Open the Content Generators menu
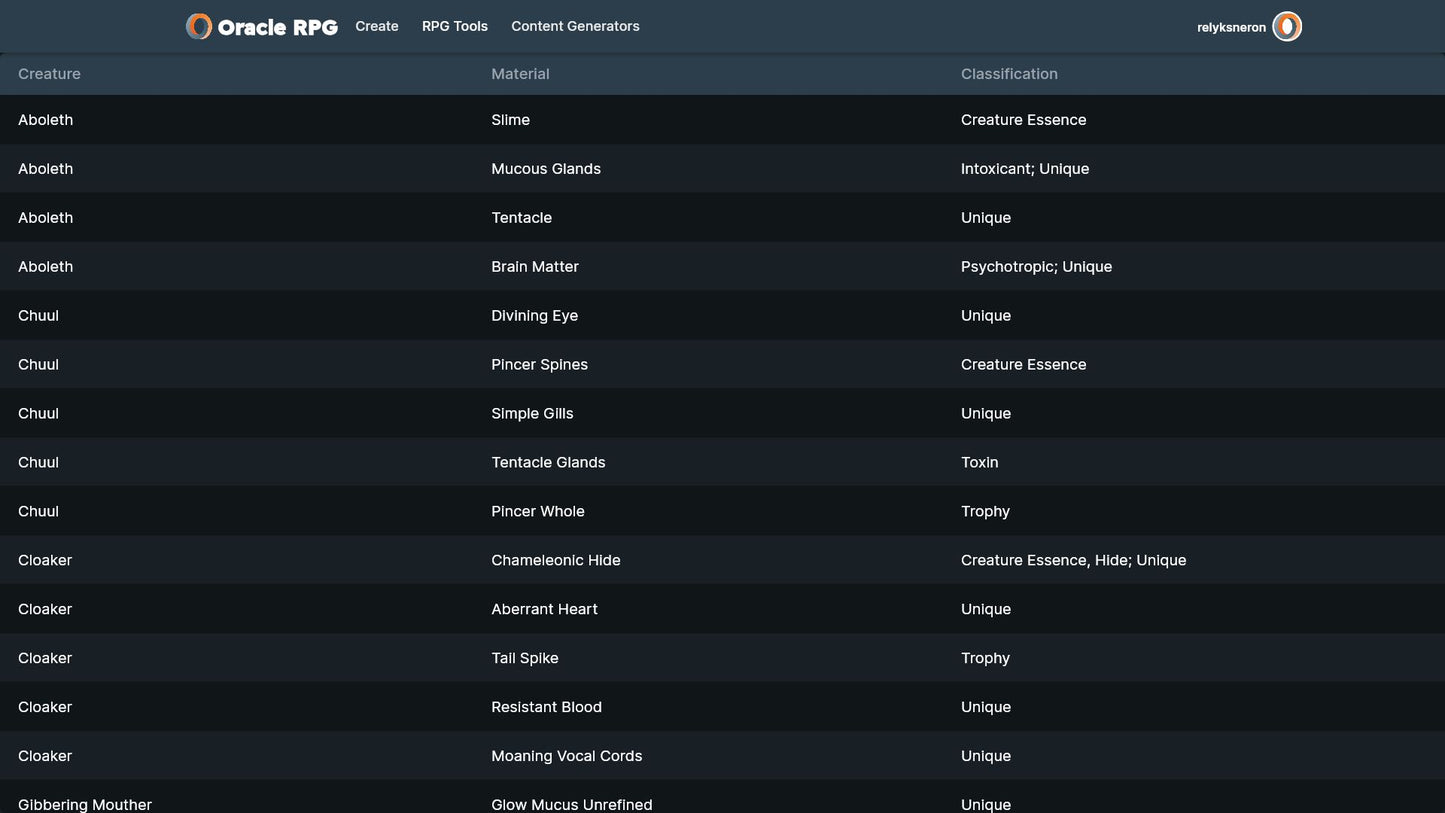Image resolution: width=1445 pixels, height=813 pixels. click(x=575, y=27)
